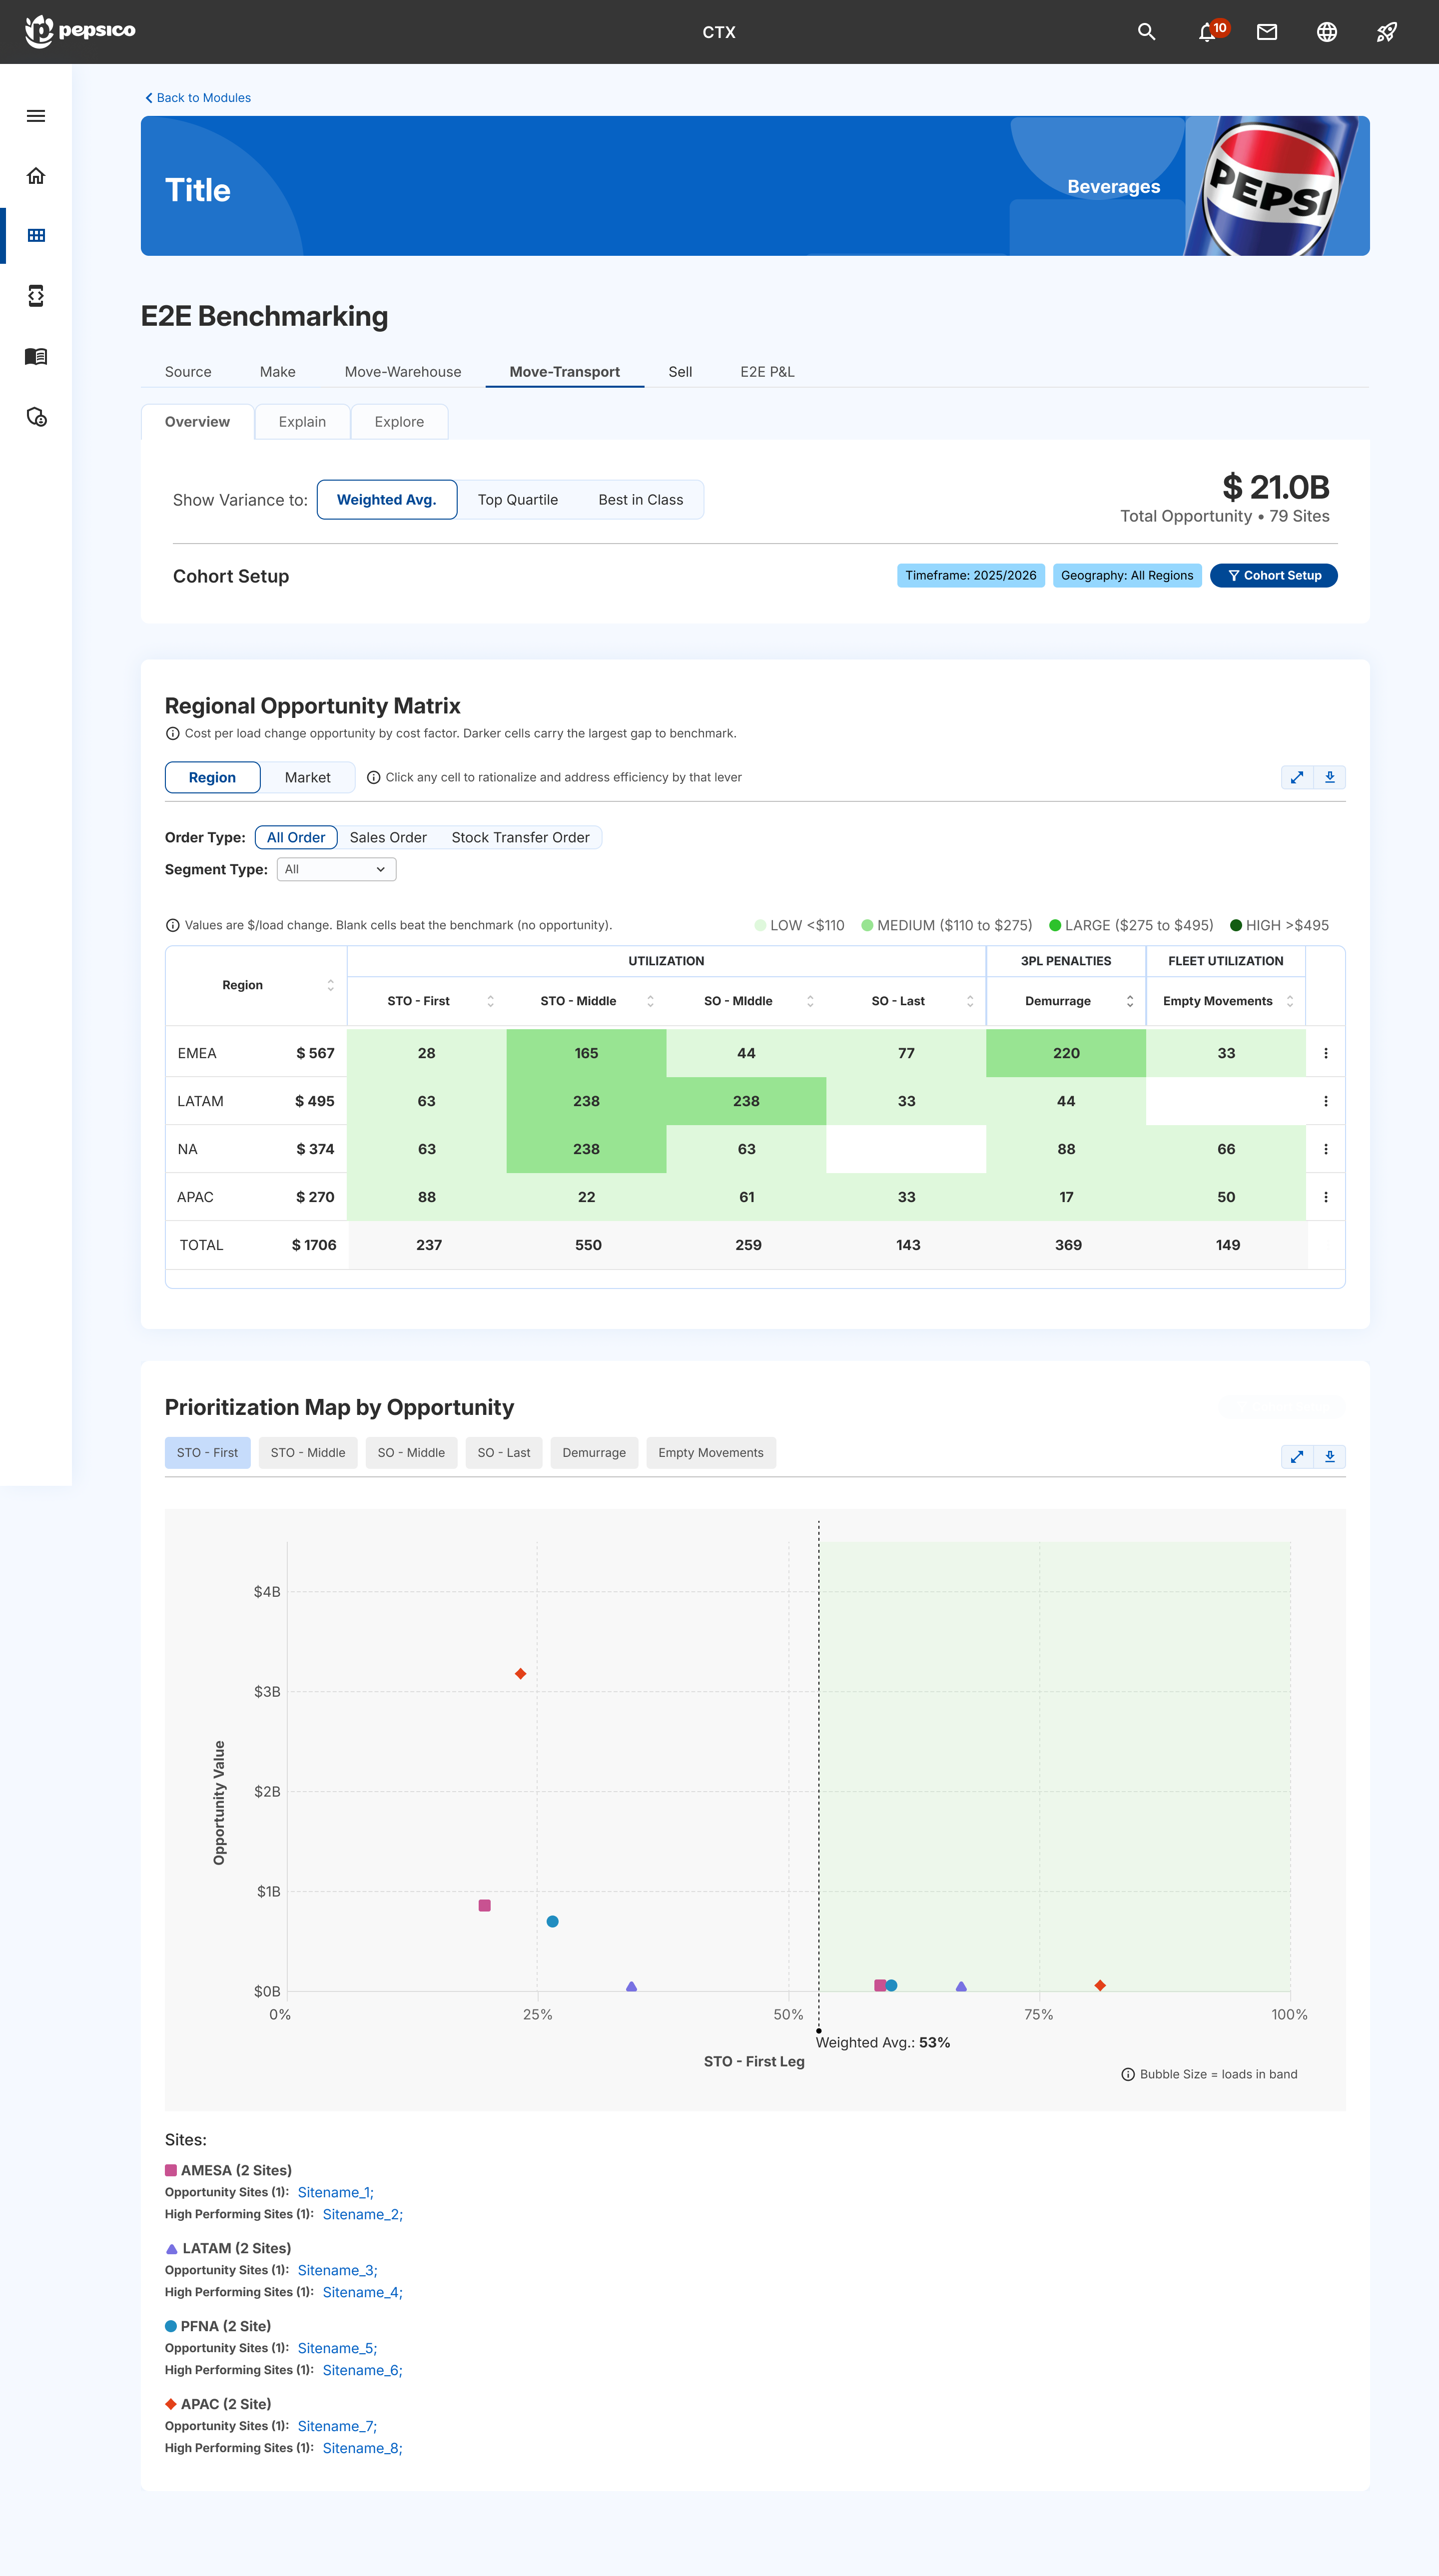Open the mail envelope icon

click(1266, 32)
